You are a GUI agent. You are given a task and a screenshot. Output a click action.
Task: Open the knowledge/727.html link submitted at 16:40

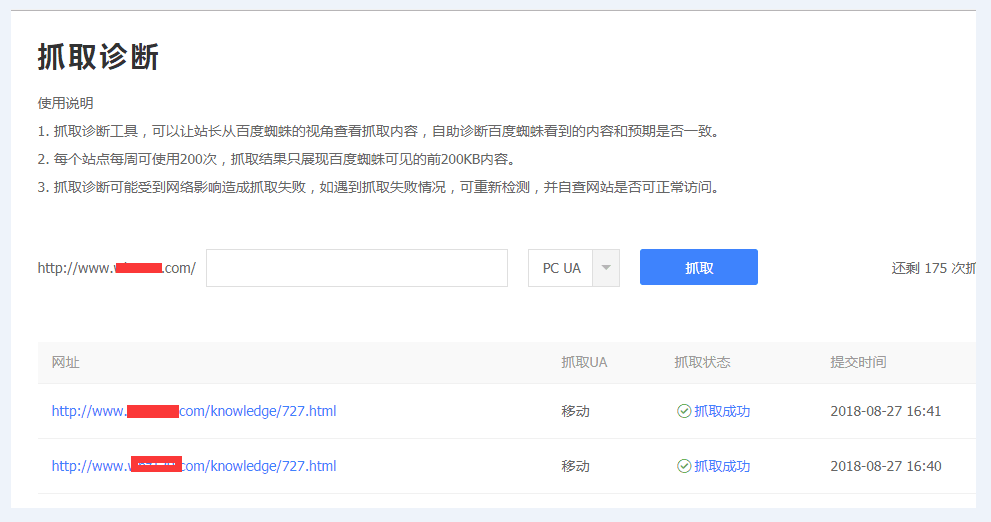194,466
